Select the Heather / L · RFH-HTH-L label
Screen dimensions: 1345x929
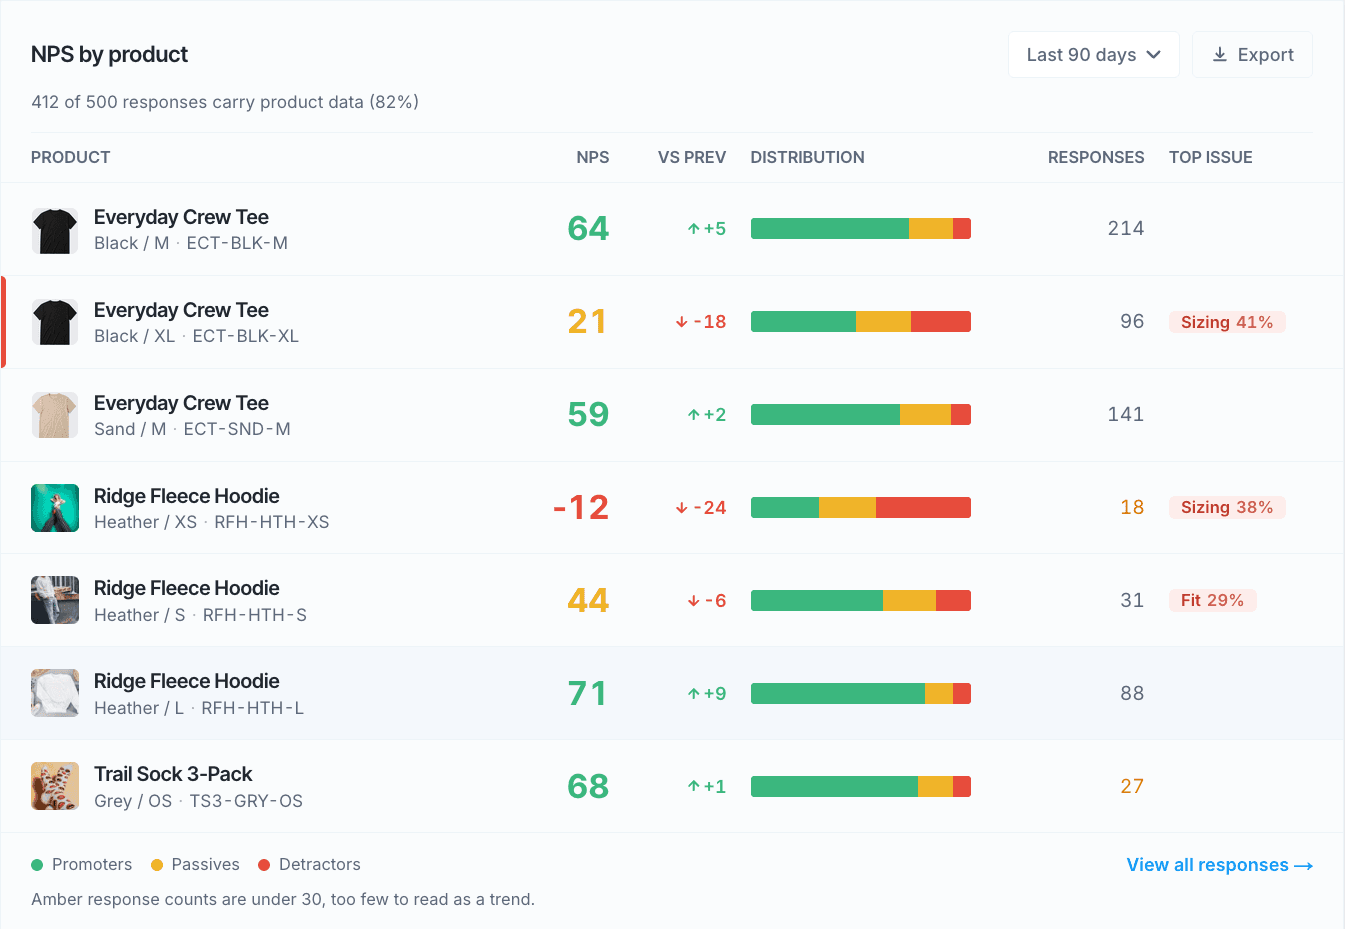click(x=199, y=708)
